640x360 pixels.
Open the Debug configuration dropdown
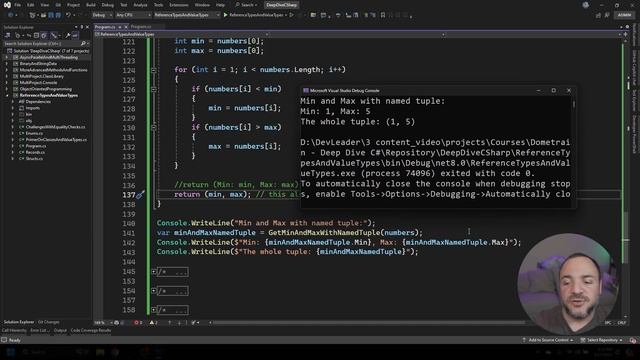pos(101,15)
